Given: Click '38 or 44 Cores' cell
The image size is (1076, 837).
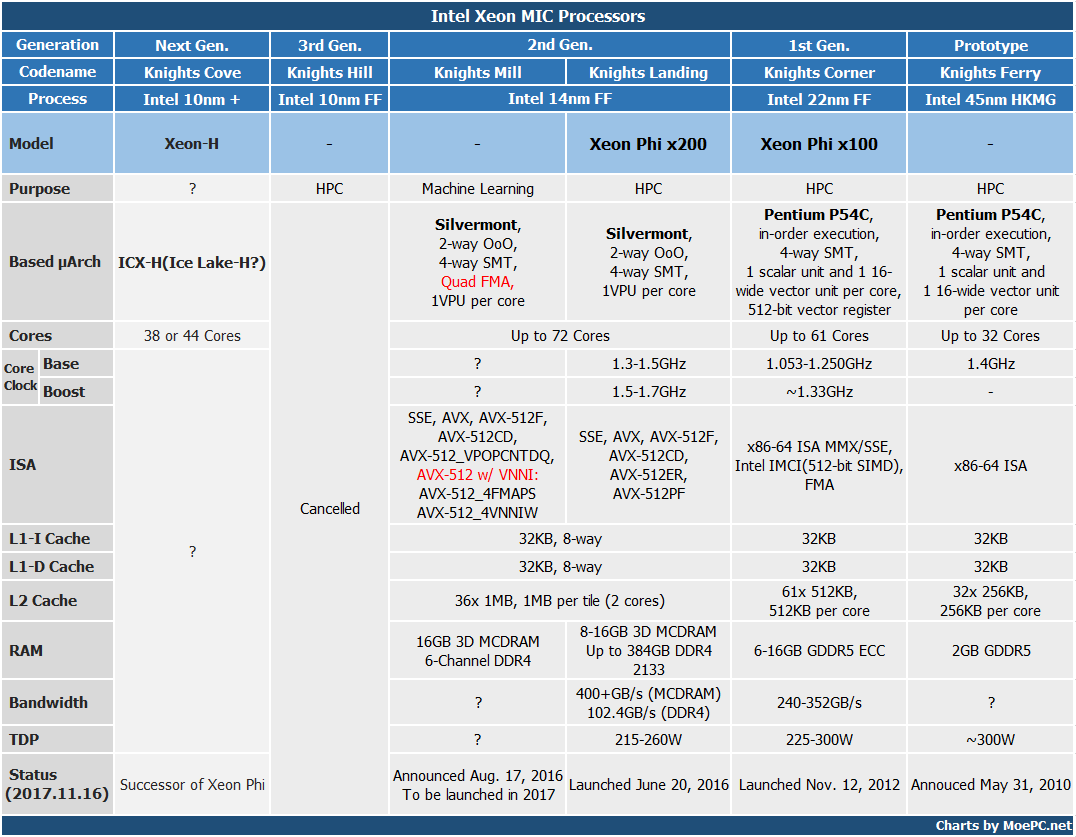Looking at the screenshot, I should tap(192, 335).
